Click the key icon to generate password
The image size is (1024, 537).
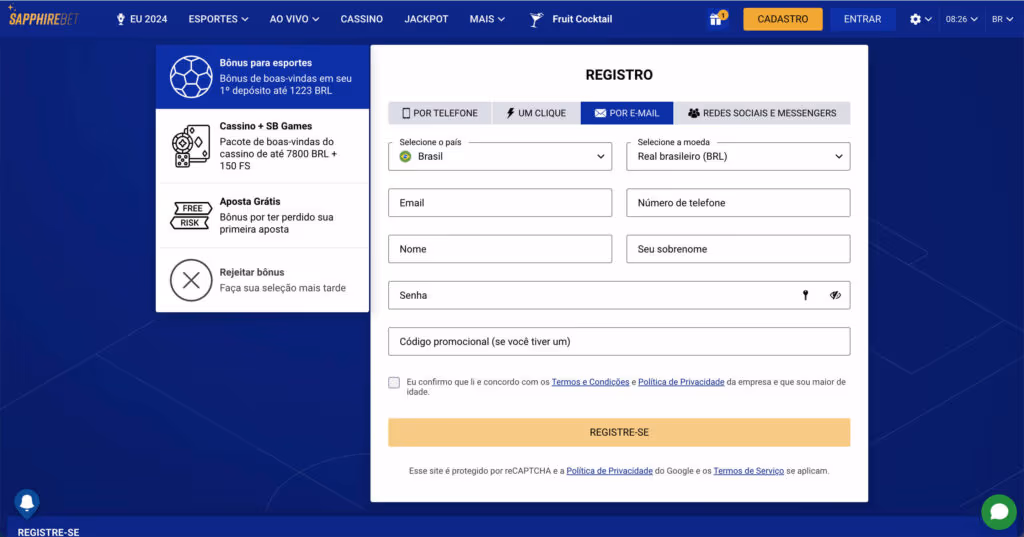[805, 295]
